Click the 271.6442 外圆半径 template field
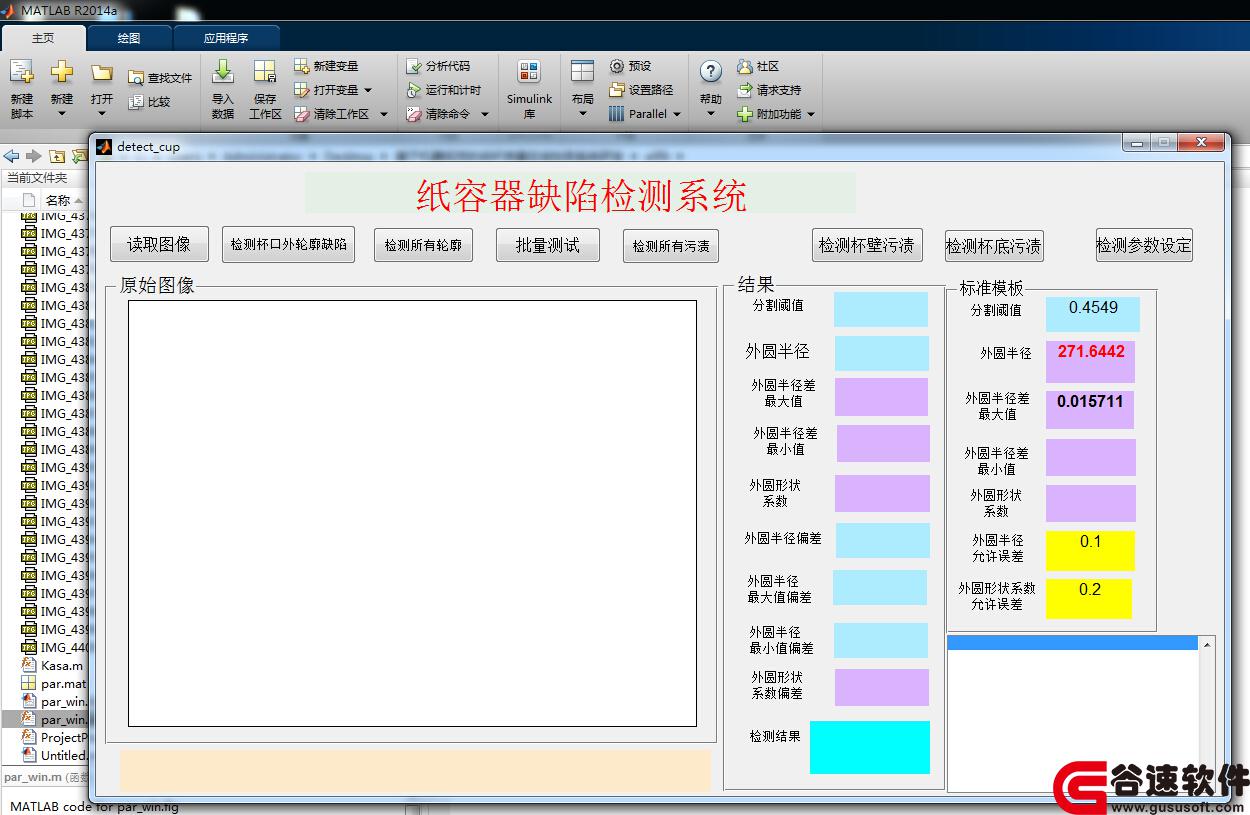Image resolution: width=1250 pixels, height=815 pixels. point(1091,361)
